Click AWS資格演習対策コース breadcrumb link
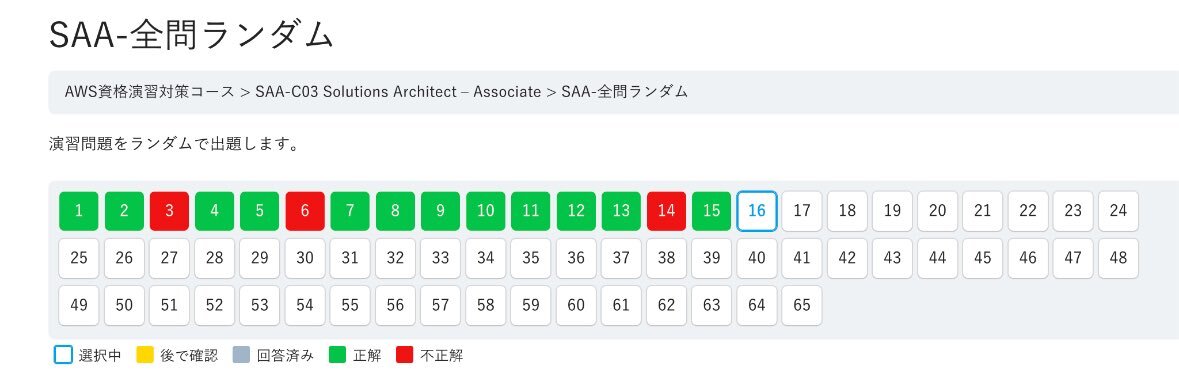The height and width of the screenshot is (382, 1179). pyautogui.click(x=150, y=92)
